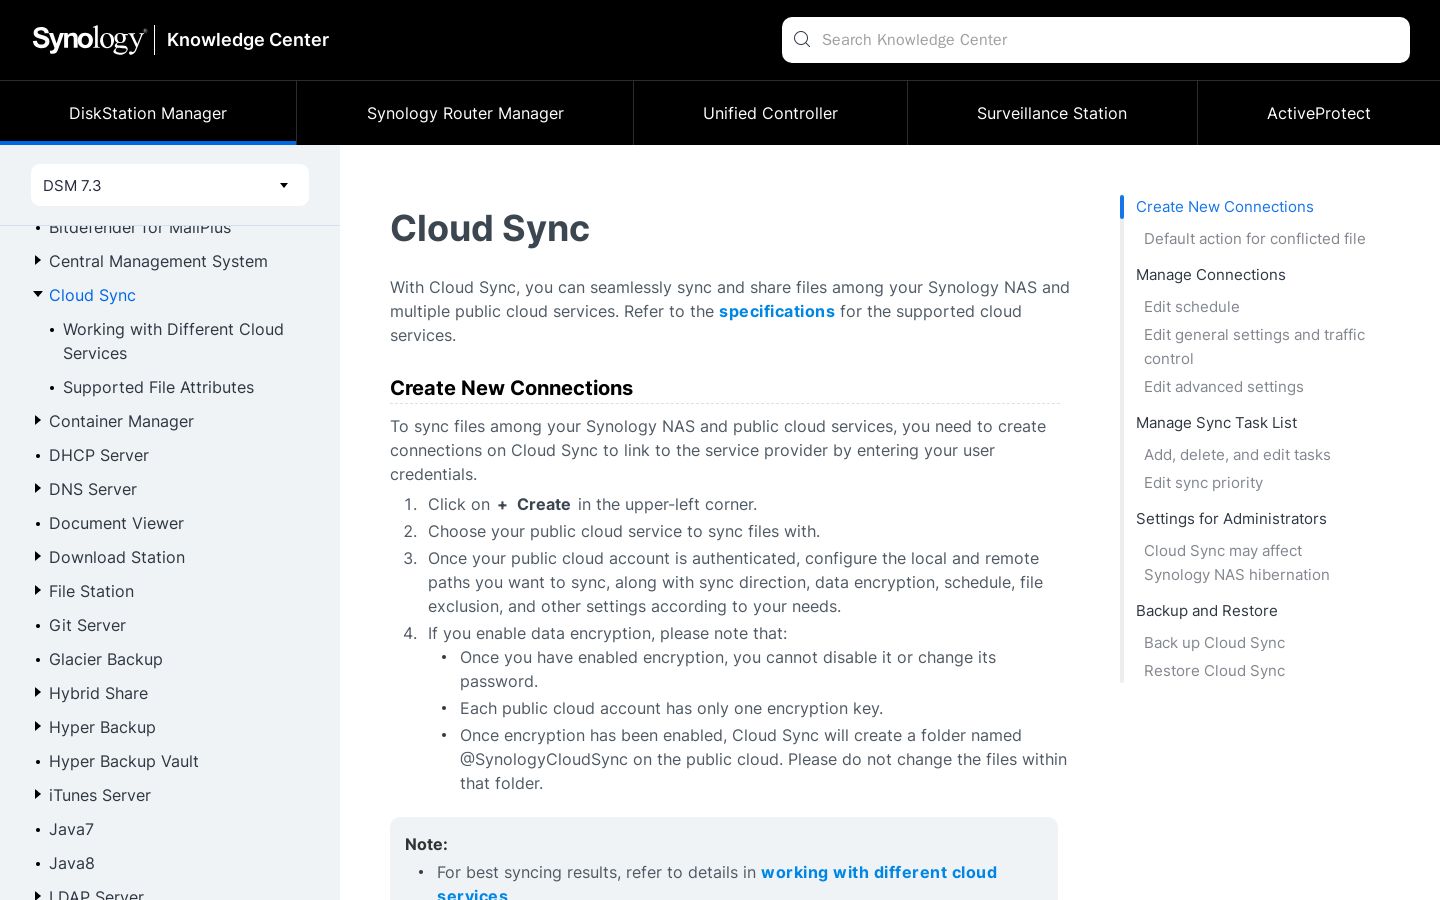Expand the Download Station tree node
The height and width of the screenshot is (900, 1440).
coord(38,557)
